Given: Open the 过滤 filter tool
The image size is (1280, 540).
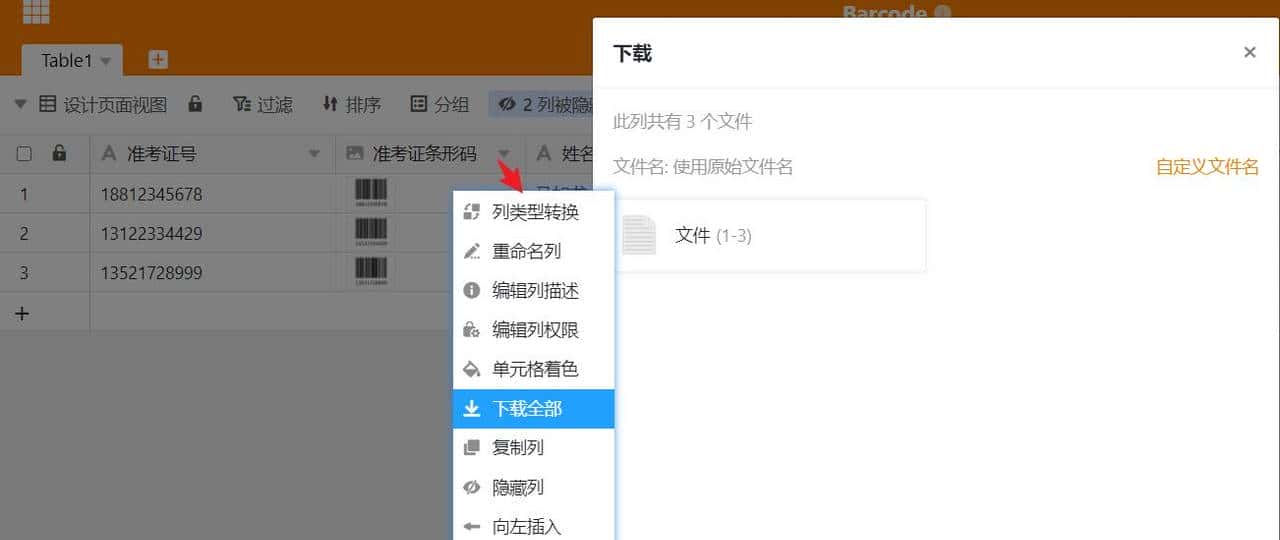Looking at the screenshot, I should (263, 104).
